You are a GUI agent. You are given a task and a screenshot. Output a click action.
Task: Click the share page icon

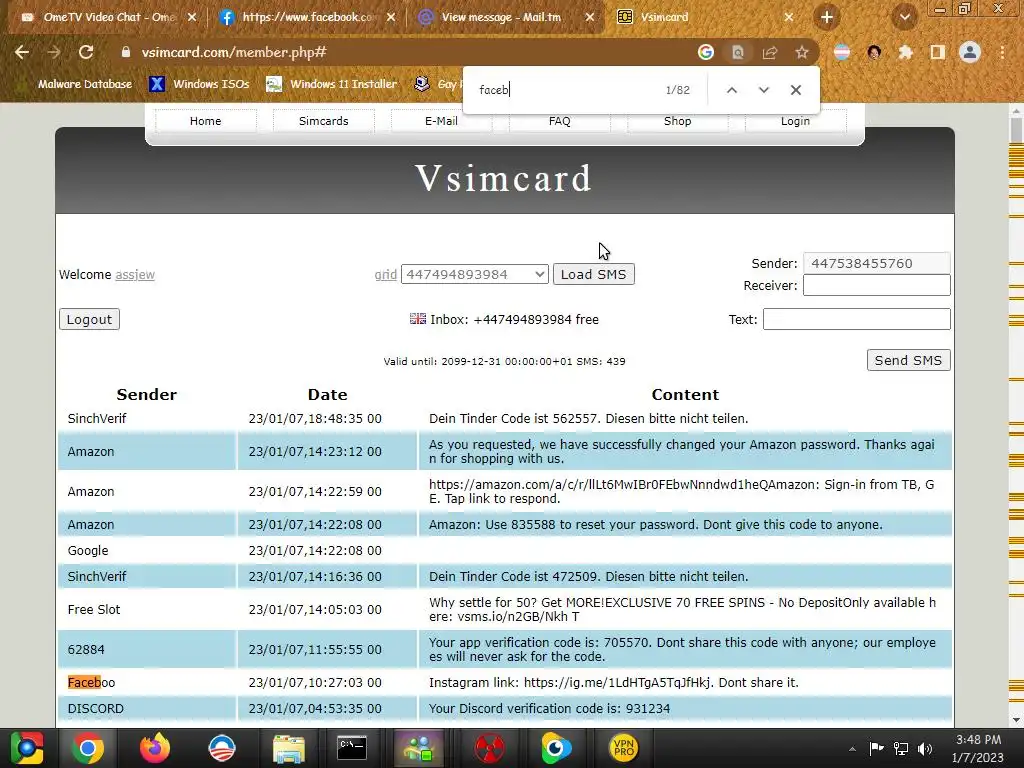click(x=770, y=52)
